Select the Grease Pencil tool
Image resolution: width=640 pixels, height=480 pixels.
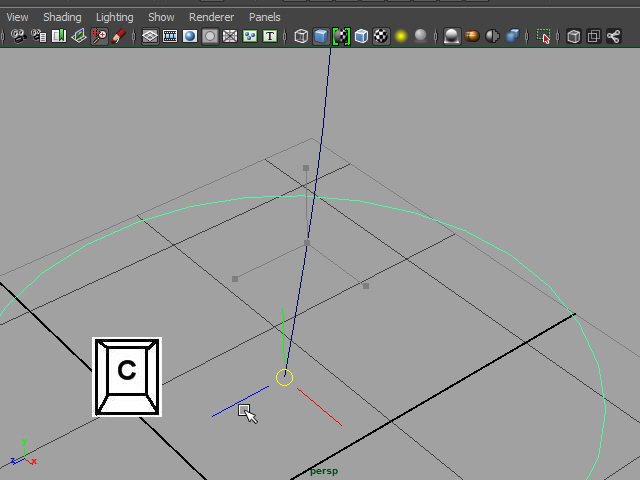(x=119, y=36)
